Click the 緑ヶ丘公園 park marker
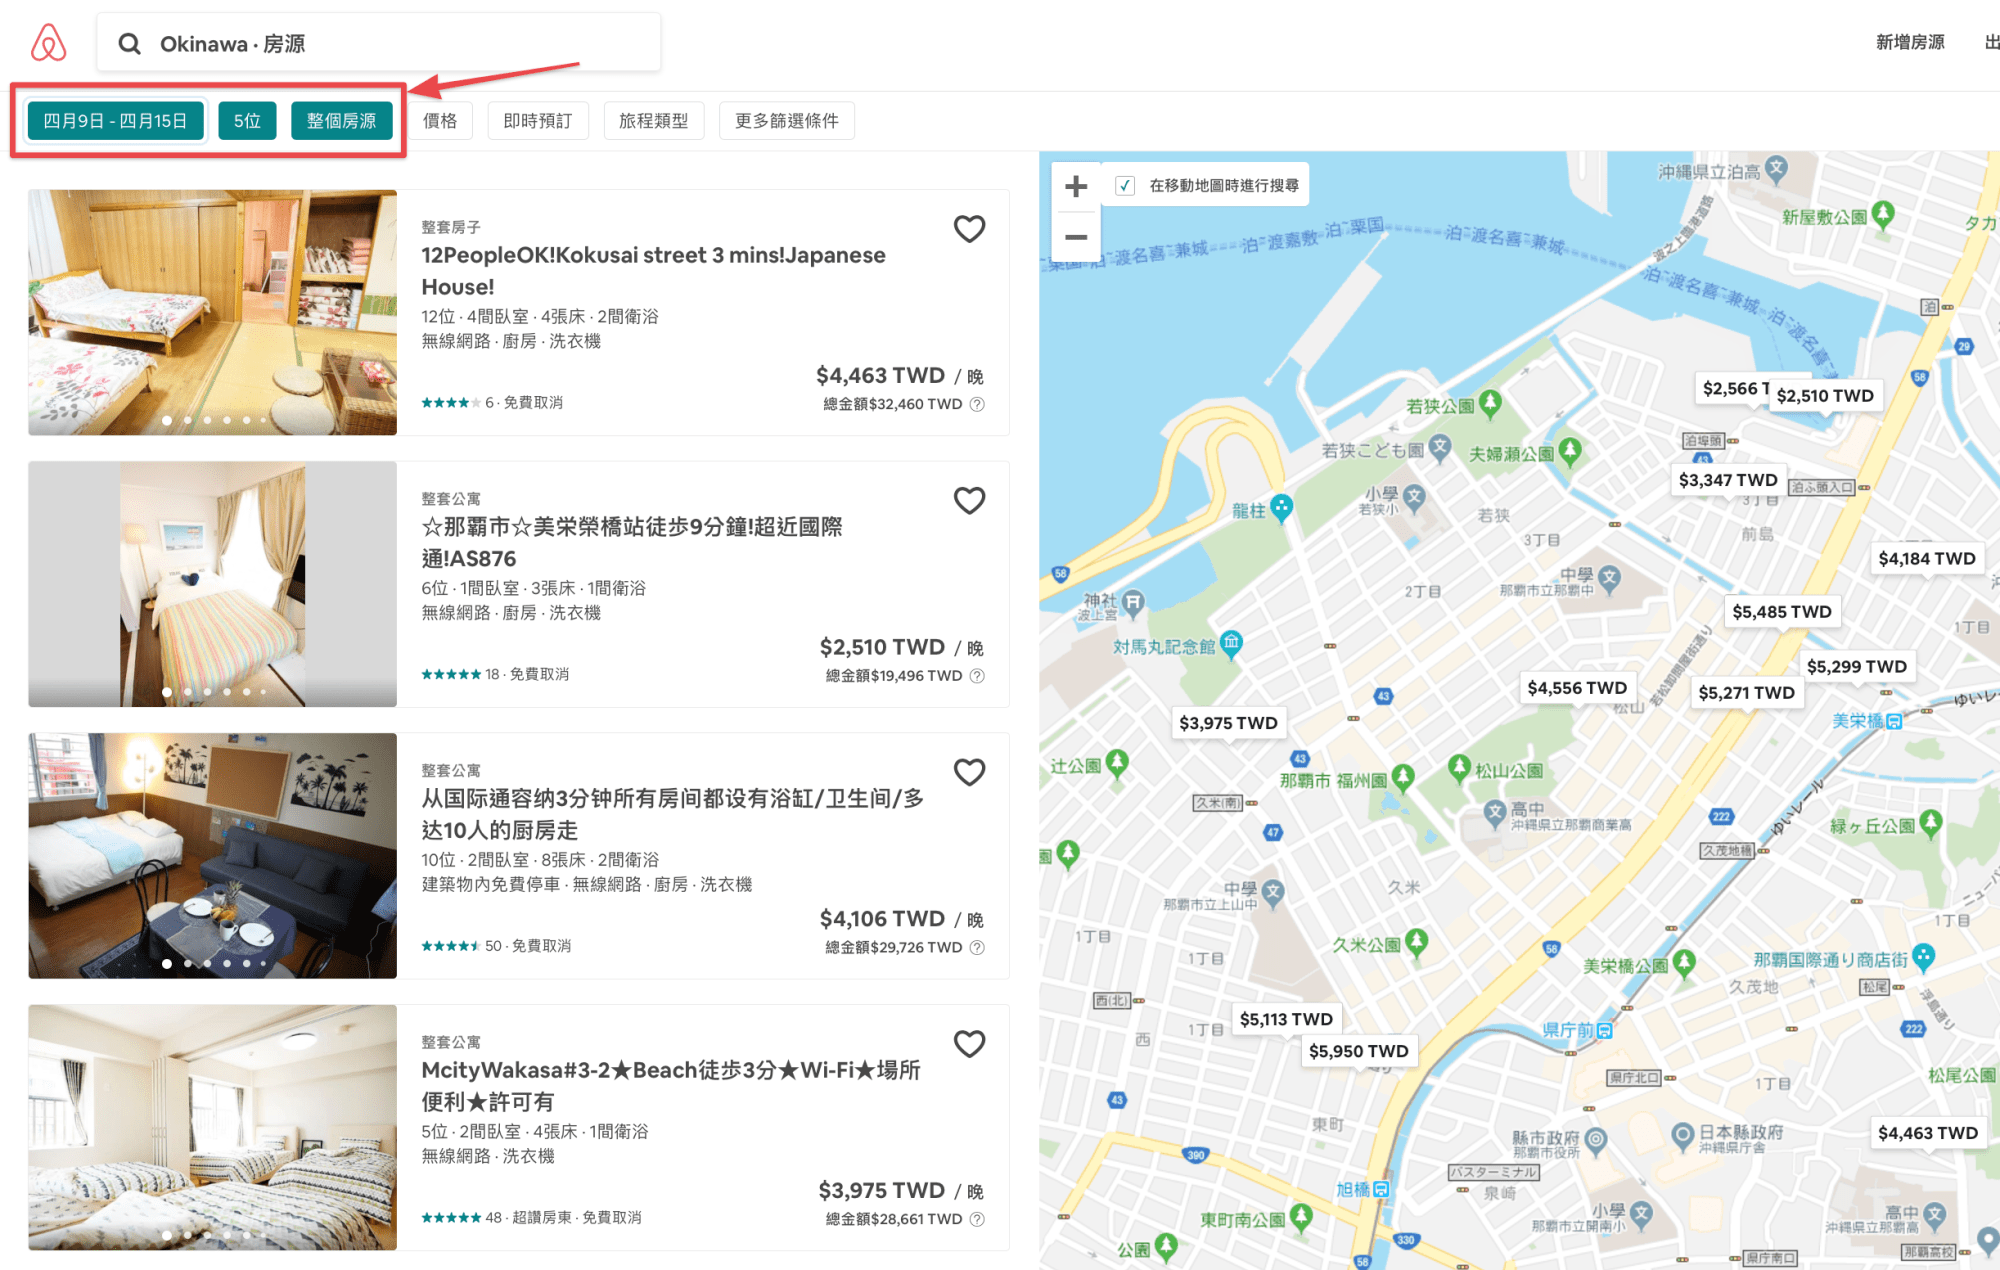The height and width of the screenshot is (1270, 2000). (x=1930, y=824)
